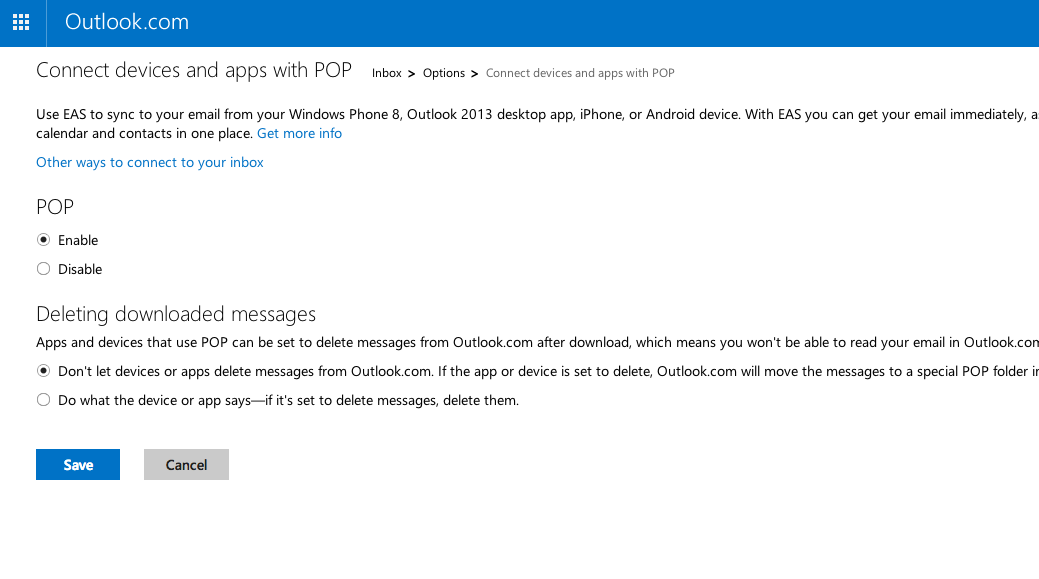The width and height of the screenshot is (1039, 579).
Task: Go to Options in the breadcrumb
Action: click(x=444, y=73)
